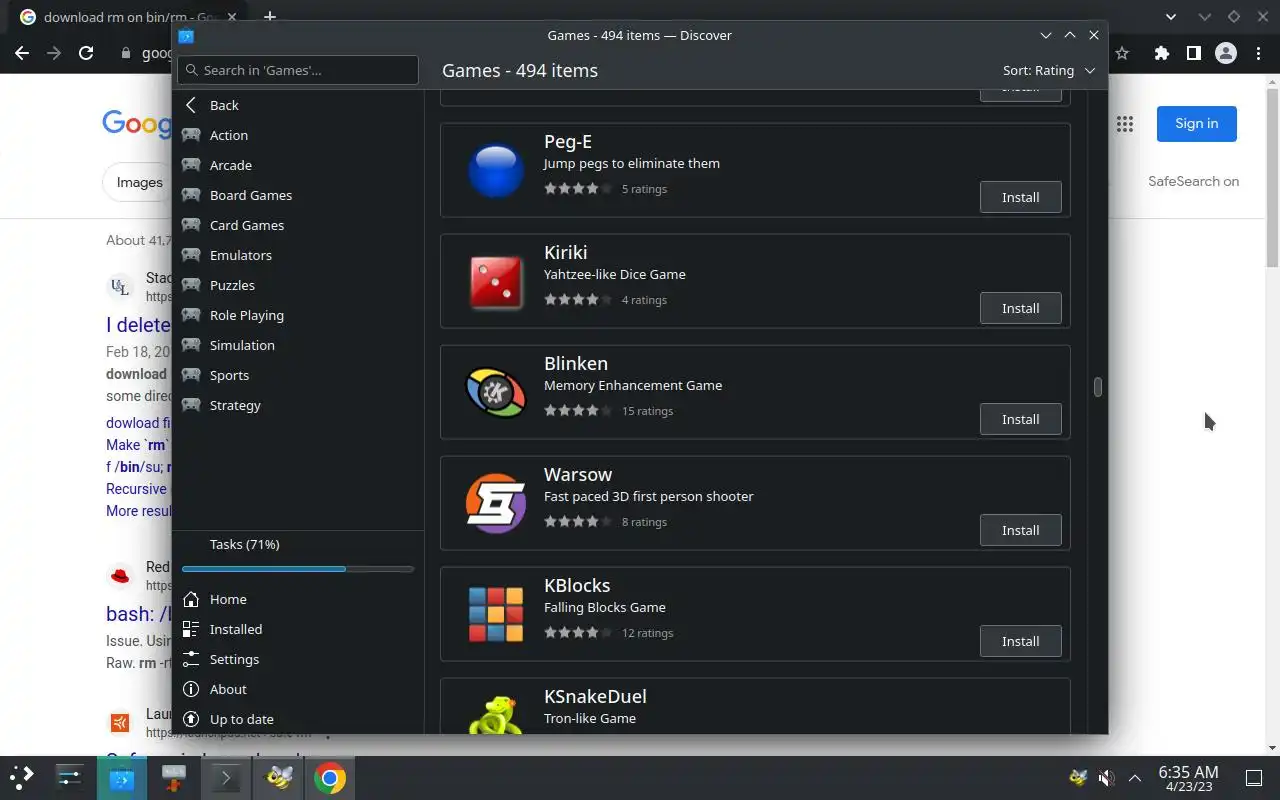Expand hidden system tray icons
This screenshot has width=1280, height=800.
click(1135, 777)
